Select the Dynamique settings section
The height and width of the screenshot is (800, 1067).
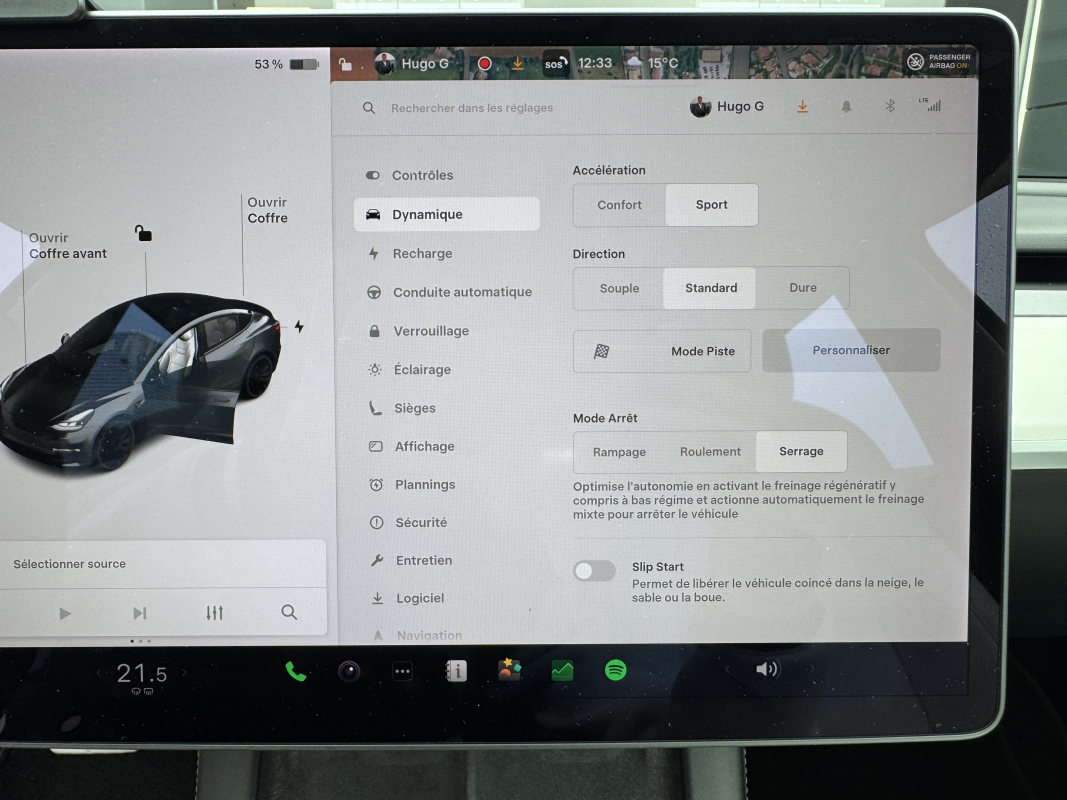(446, 214)
